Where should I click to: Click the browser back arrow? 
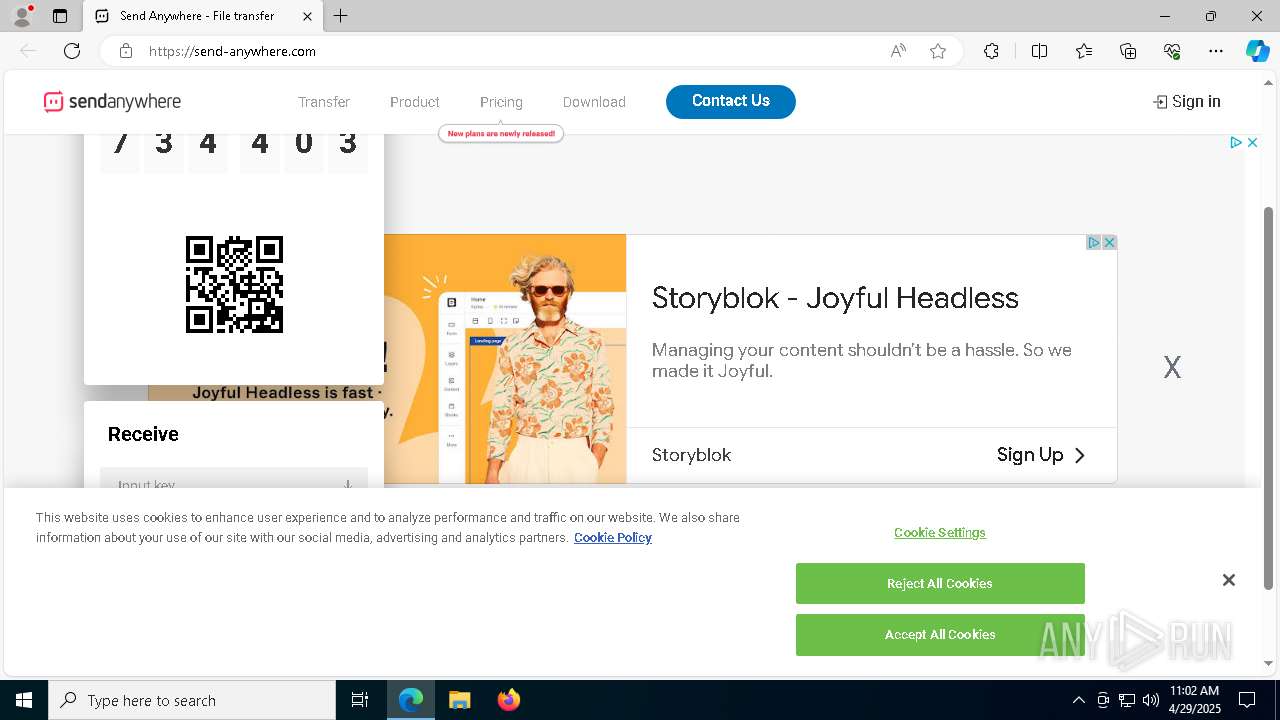28,51
